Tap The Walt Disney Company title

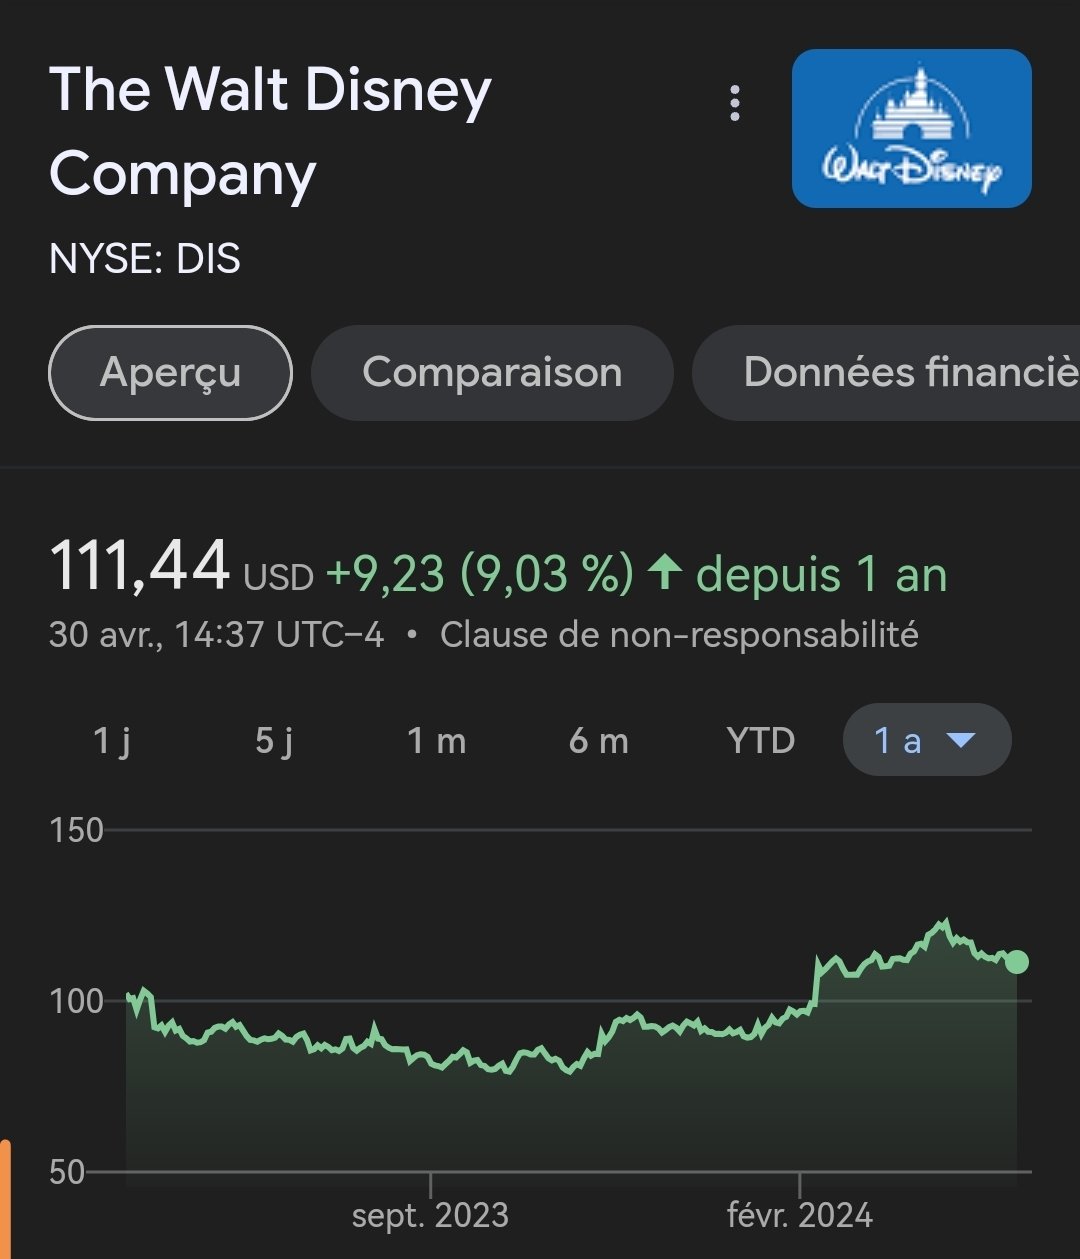click(x=270, y=132)
